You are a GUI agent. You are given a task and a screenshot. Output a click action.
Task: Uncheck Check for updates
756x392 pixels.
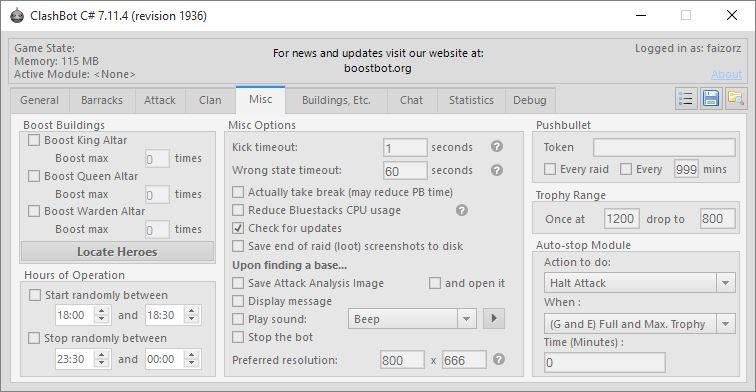tap(238, 228)
